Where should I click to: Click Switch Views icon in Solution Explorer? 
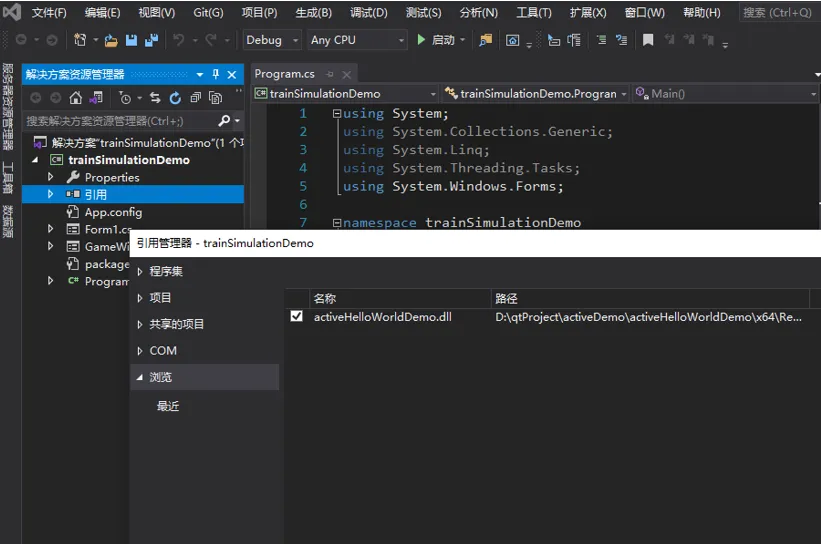point(96,97)
